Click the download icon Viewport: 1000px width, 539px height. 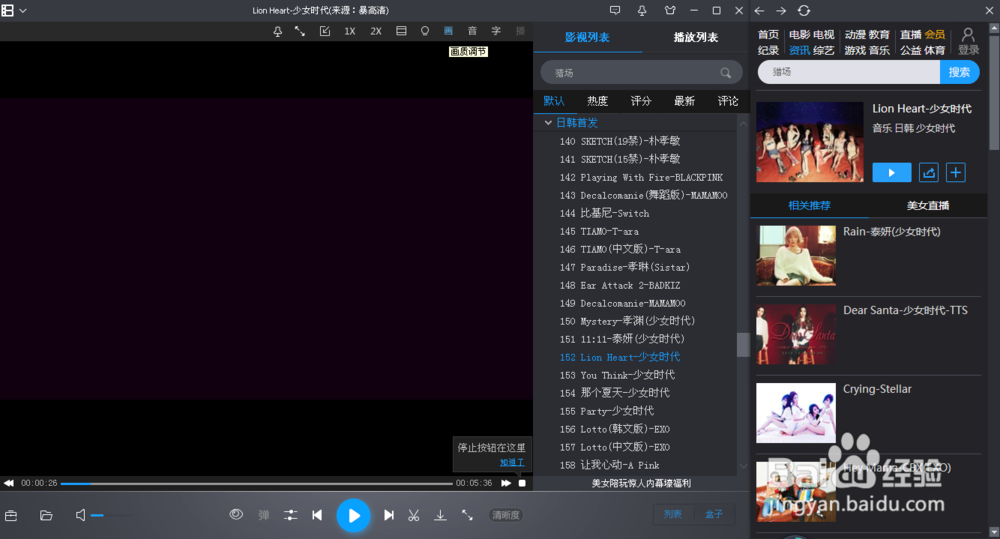tap(440, 515)
